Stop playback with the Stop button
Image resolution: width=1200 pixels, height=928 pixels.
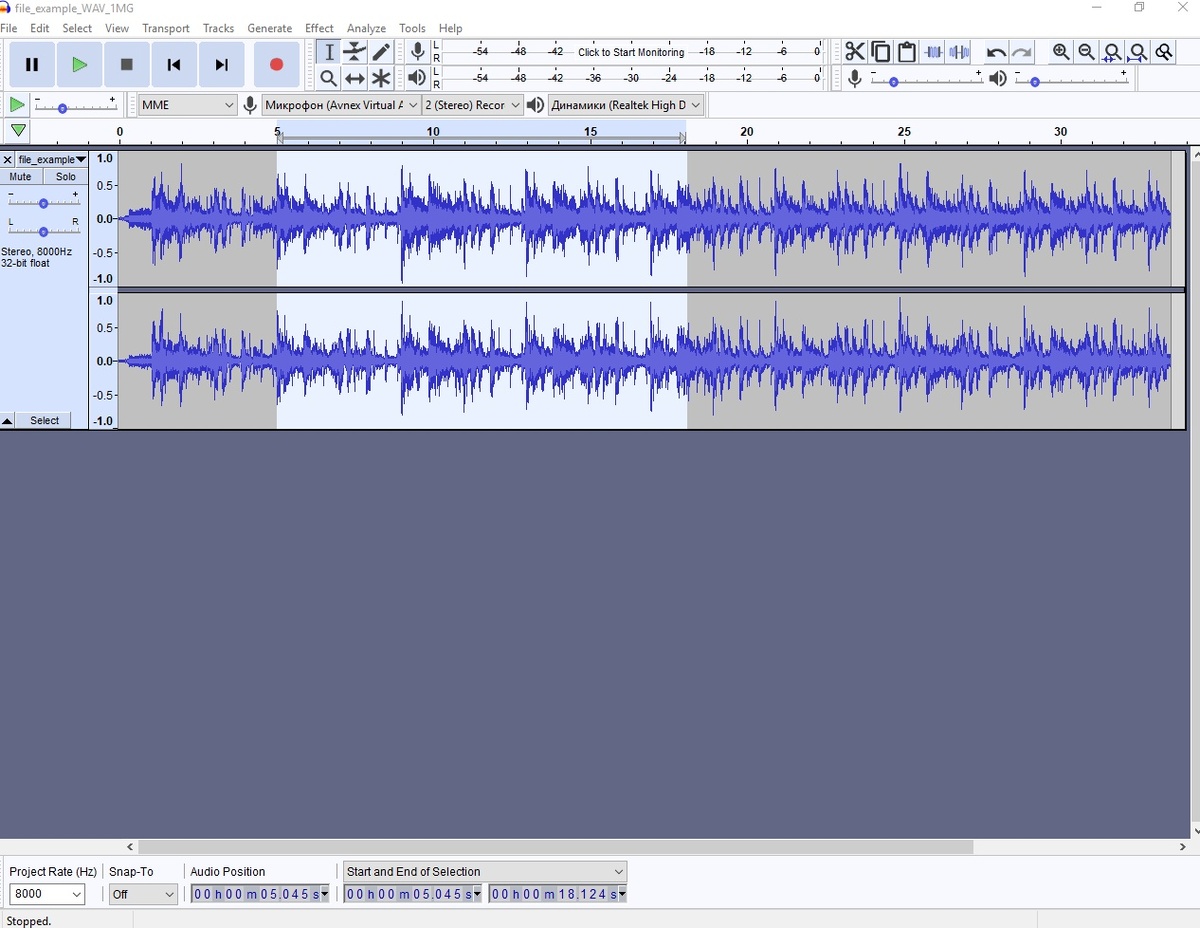click(126, 65)
